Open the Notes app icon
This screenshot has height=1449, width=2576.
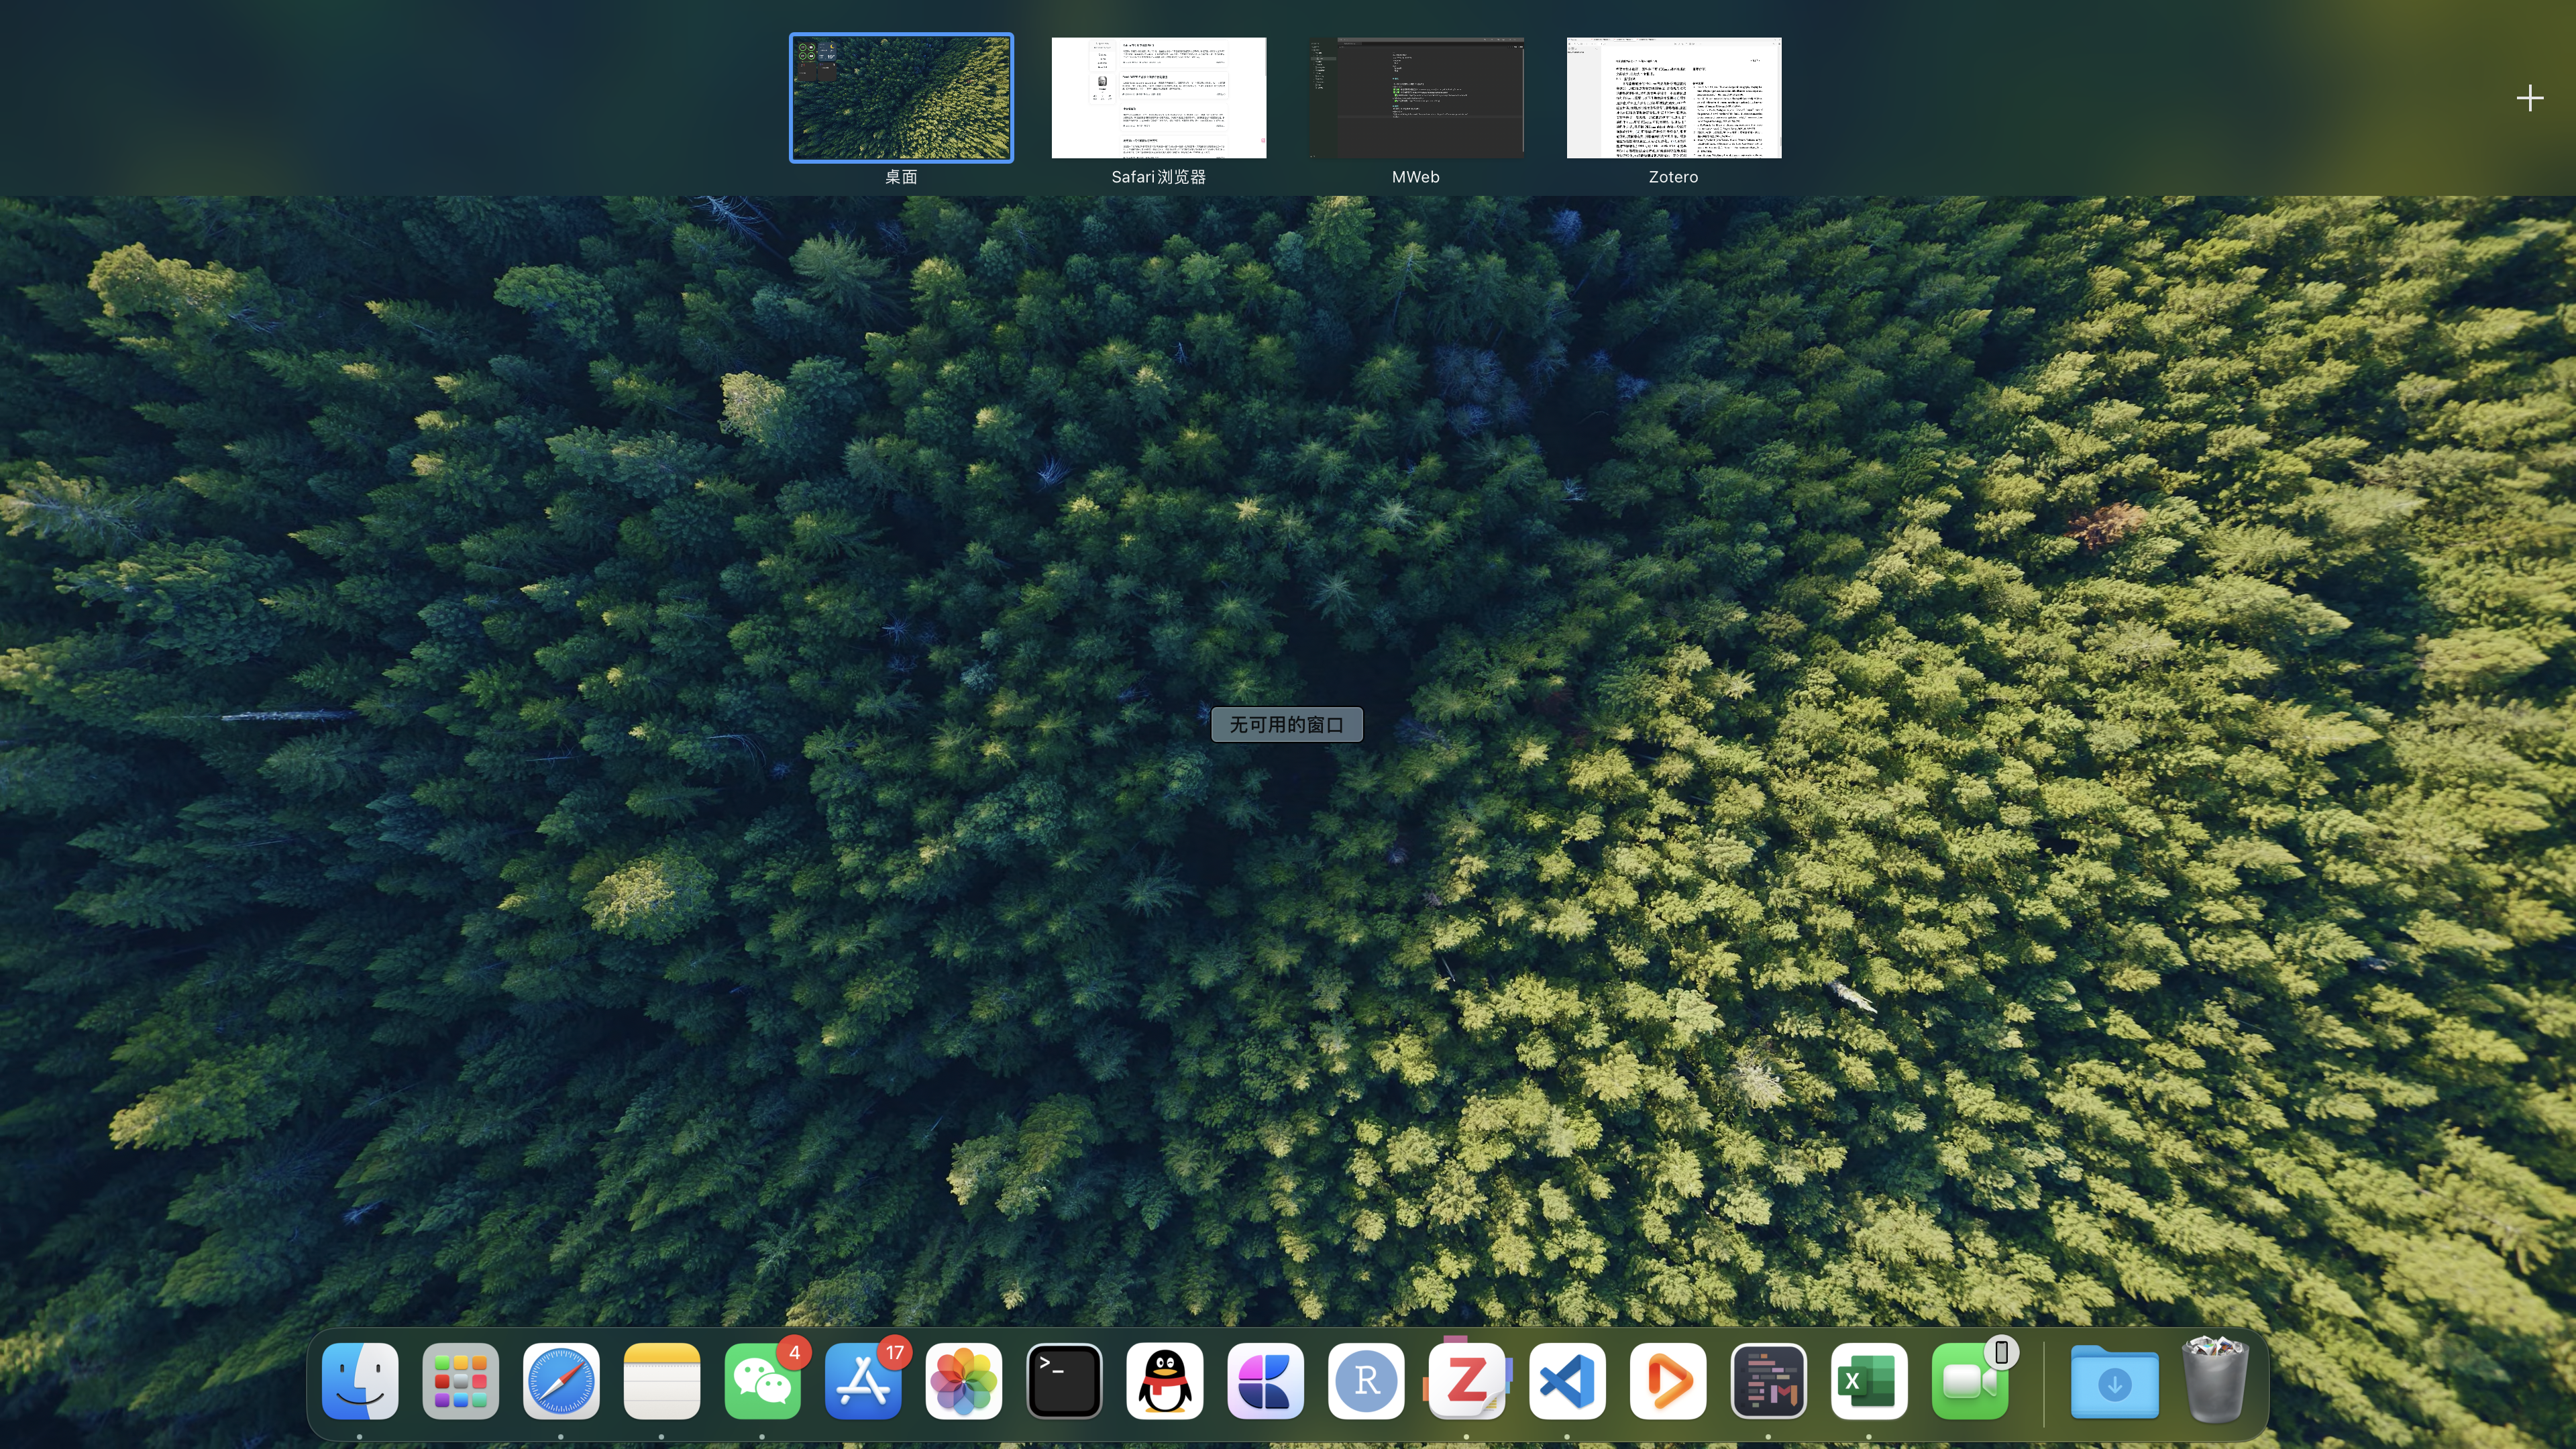click(x=661, y=1381)
